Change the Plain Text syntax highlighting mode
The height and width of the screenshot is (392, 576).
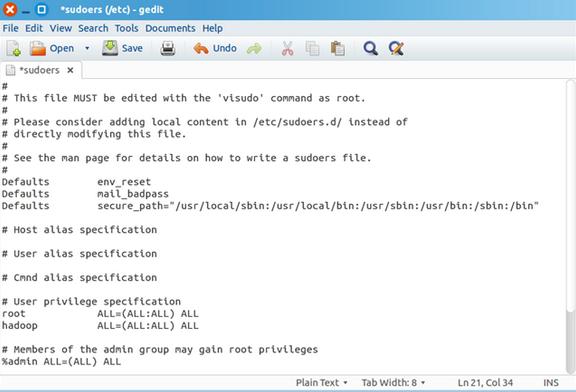click(x=321, y=383)
